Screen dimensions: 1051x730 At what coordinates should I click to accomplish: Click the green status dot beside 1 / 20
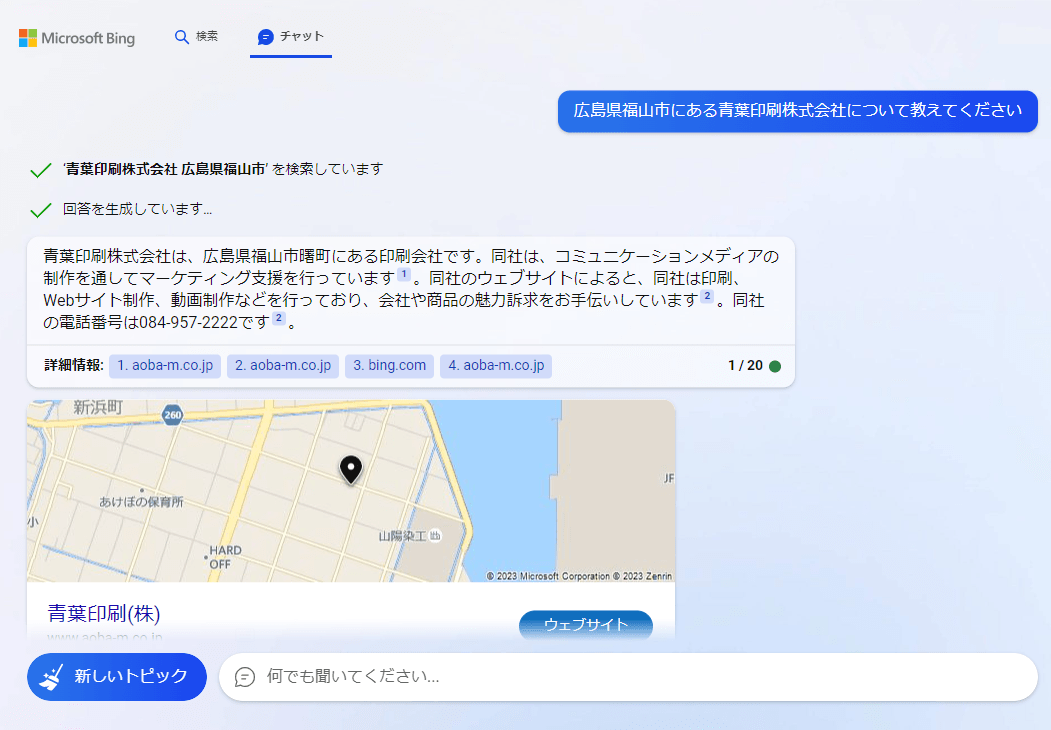tap(775, 366)
